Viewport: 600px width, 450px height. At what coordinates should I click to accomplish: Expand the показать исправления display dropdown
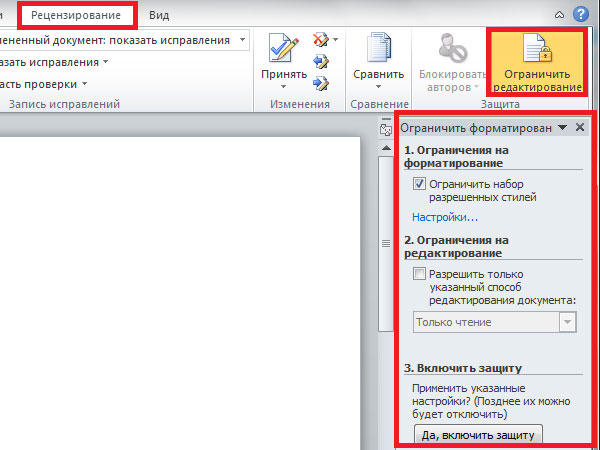(241, 40)
